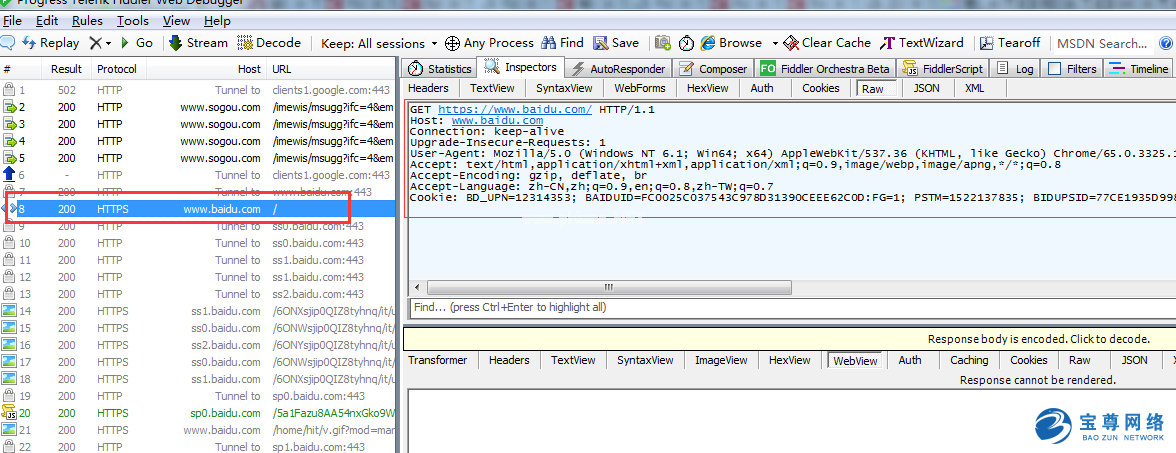Select the Inspectors tab

click(x=520, y=68)
